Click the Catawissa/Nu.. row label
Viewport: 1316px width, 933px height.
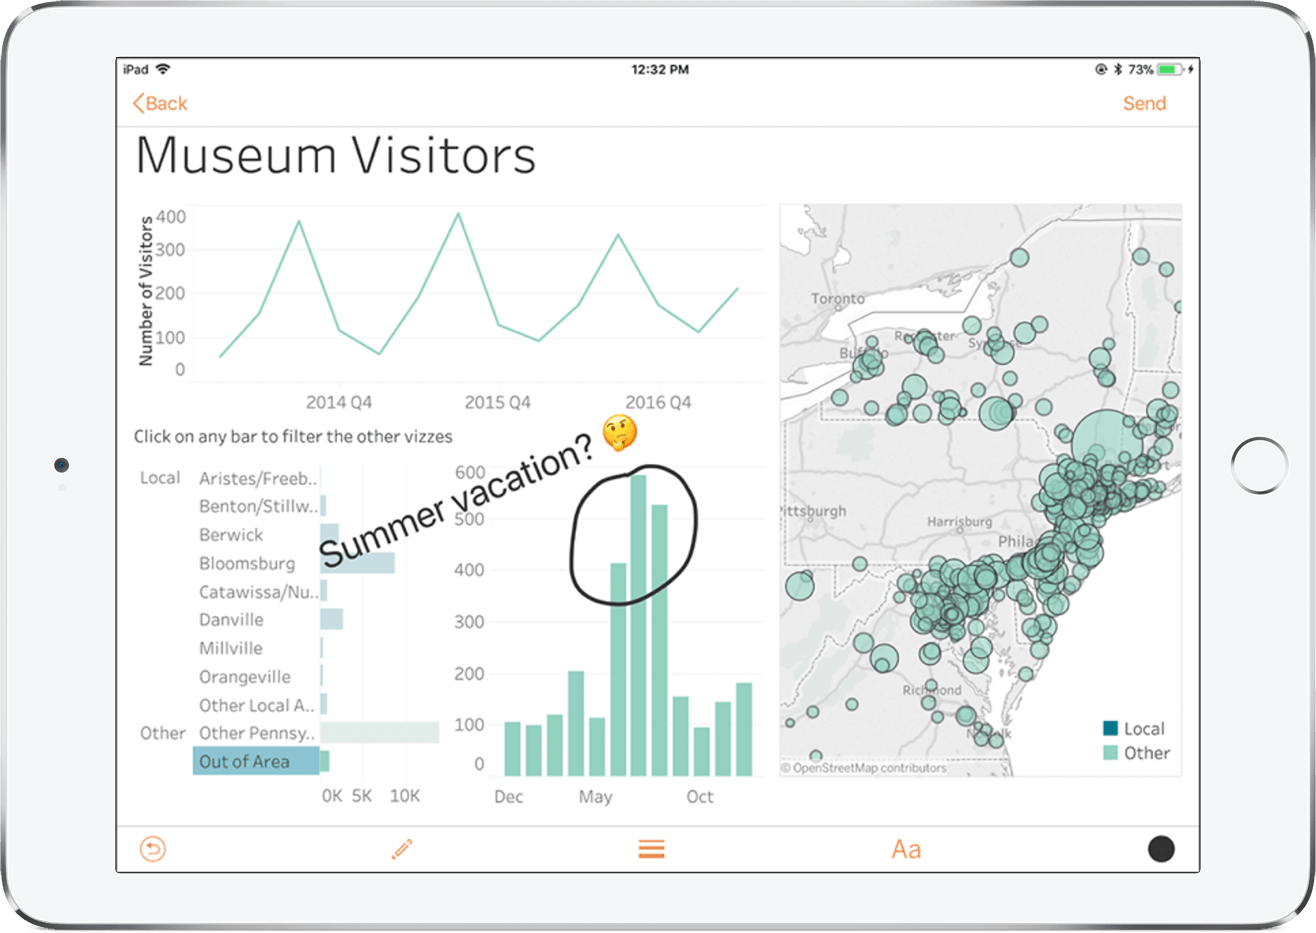(258, 592)
